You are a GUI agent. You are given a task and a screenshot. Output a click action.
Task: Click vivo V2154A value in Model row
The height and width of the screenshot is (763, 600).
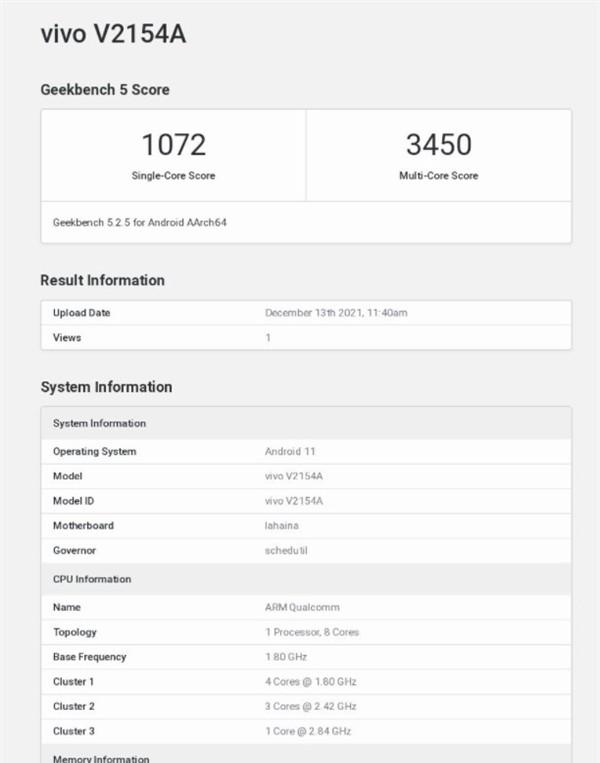pyautogui.click(x=294, y=476)
